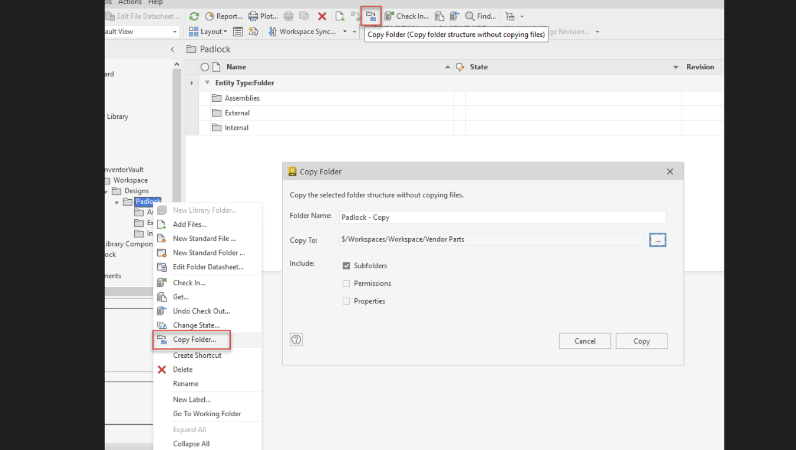Click the Folder Name input field
The width and height of the screenshot is (796, 450).
[503, 217]
